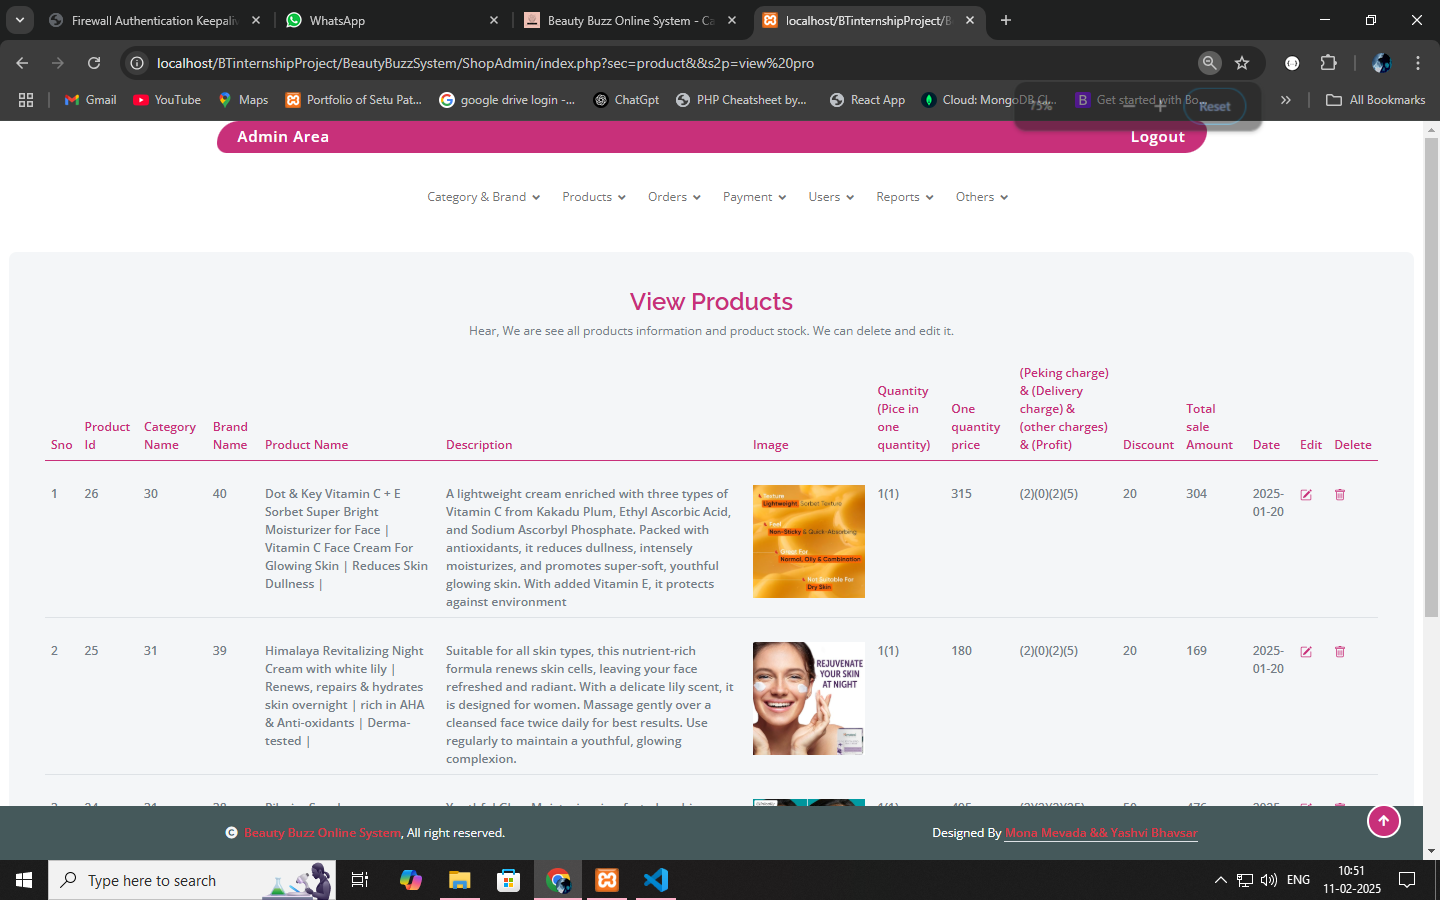Open the Chrome profile avatar
The height and width of the screenshot is (900, 1440).
click(1381, 63)
